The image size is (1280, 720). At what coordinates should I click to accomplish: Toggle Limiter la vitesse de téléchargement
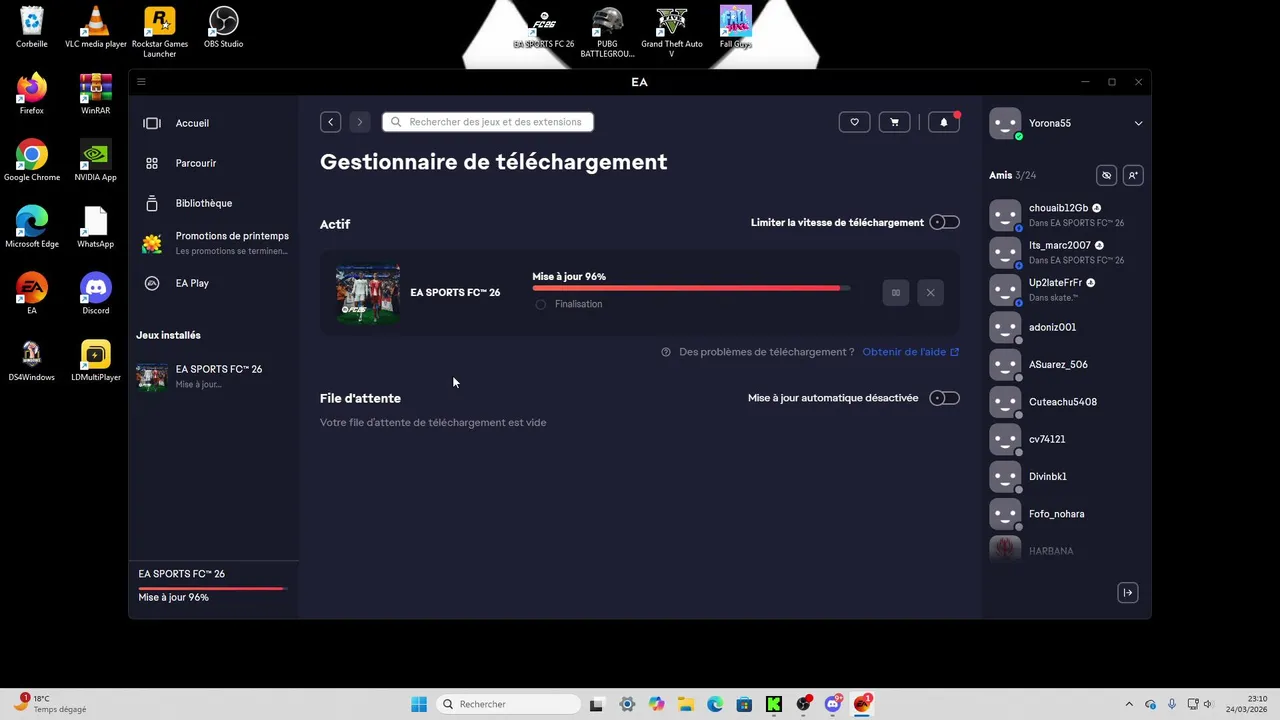[x=944, y=222]
